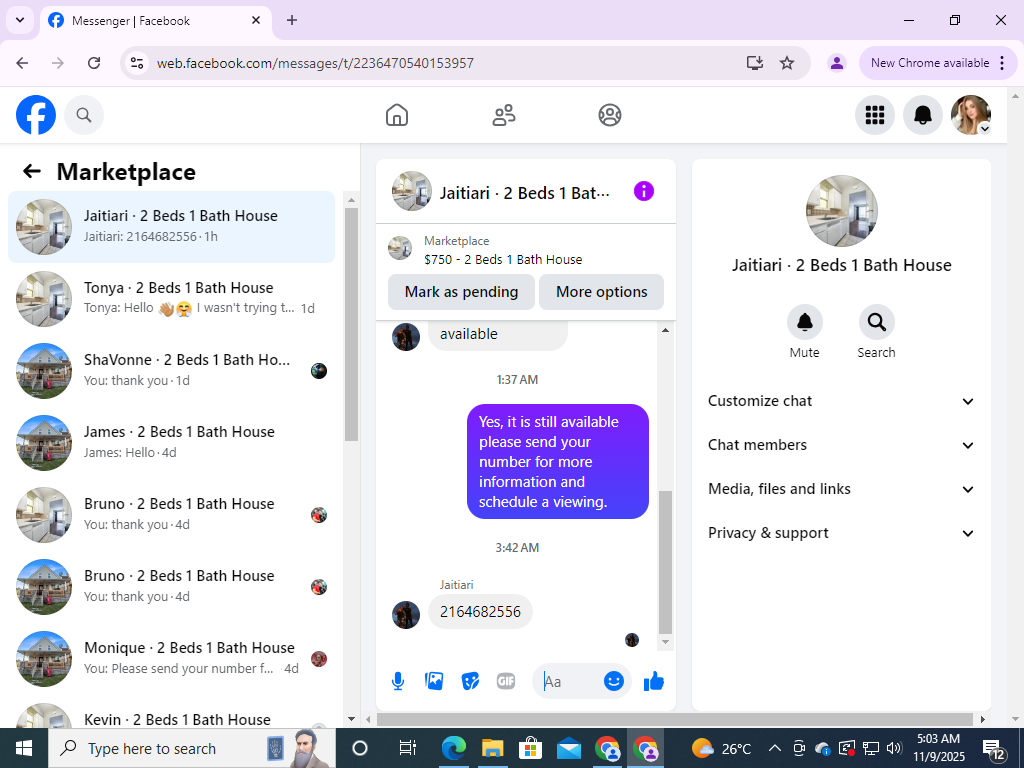Click the browser address bar URL
The height and width of the screenshot is (768, 1024).
pos(315,63)
